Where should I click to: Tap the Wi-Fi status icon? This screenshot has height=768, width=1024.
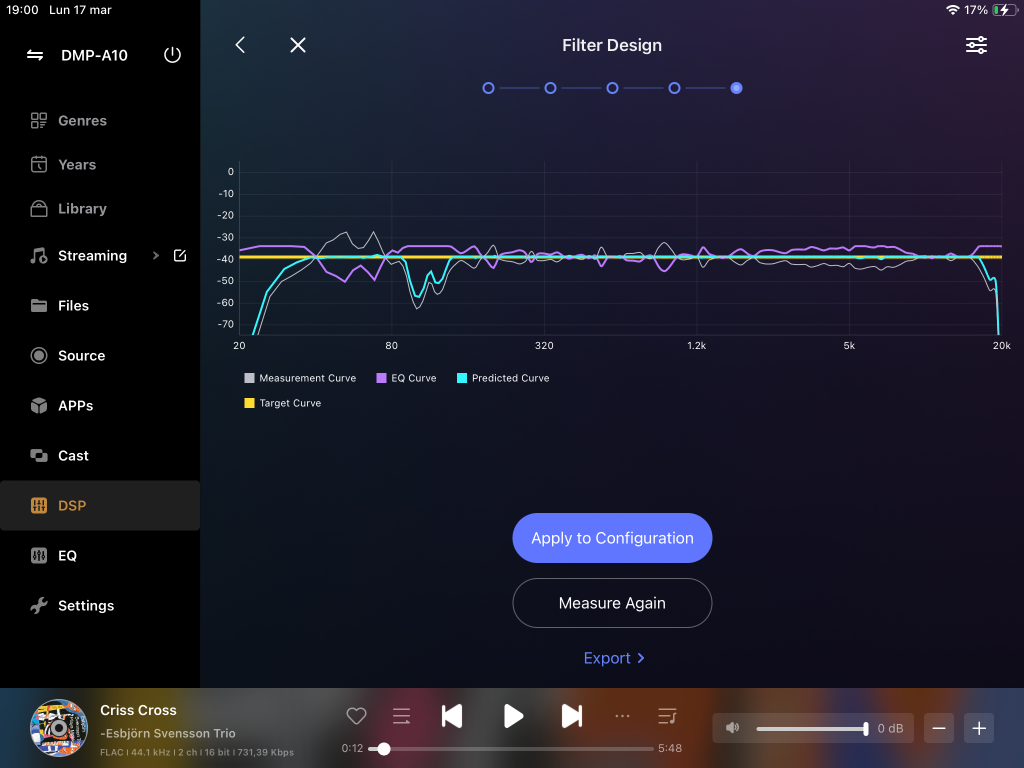click(953, 10)
